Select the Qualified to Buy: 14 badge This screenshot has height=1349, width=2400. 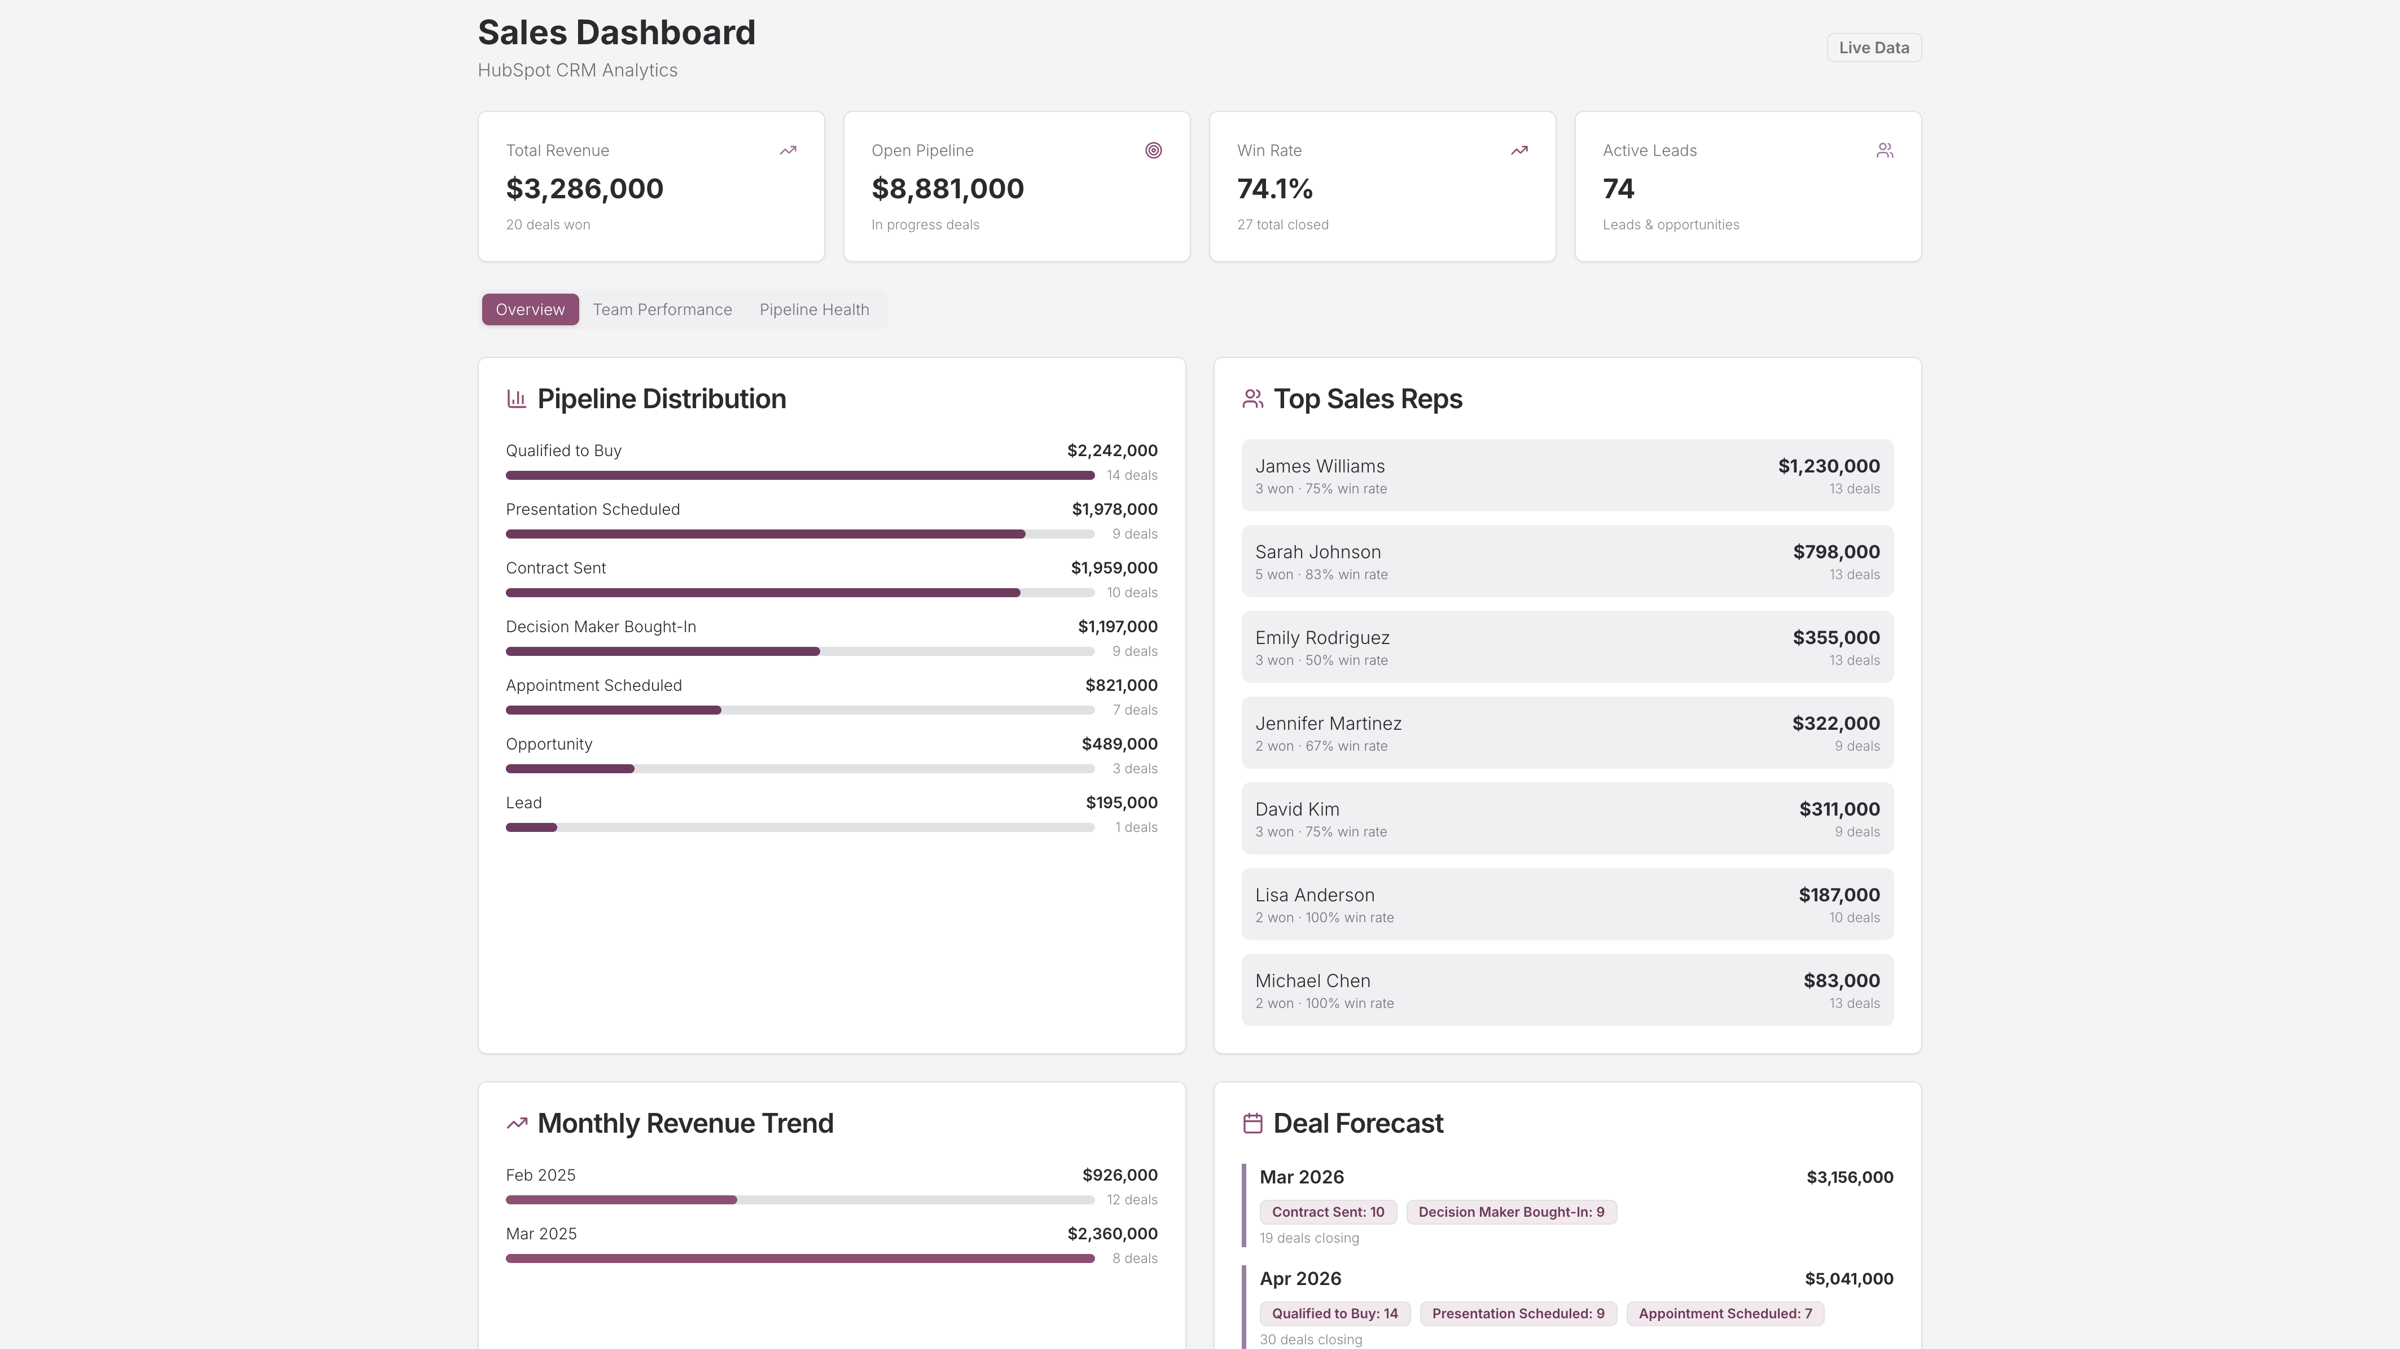coord(1335,1313)
